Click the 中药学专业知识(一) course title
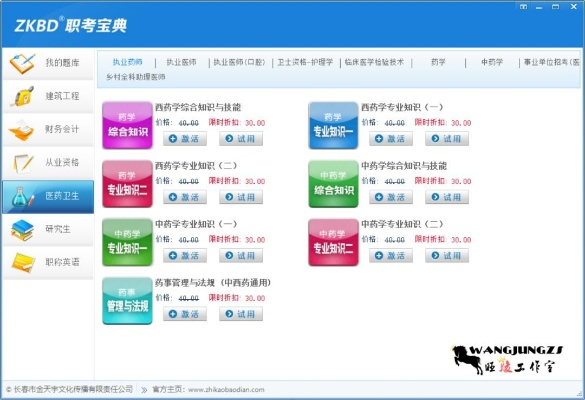The width and height of the screenshot is (585, 400). tap(196, 224)
